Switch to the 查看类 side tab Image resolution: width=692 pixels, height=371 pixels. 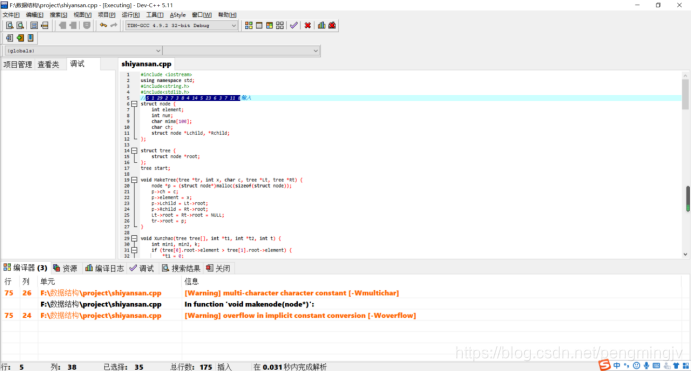tap(48, 64)
